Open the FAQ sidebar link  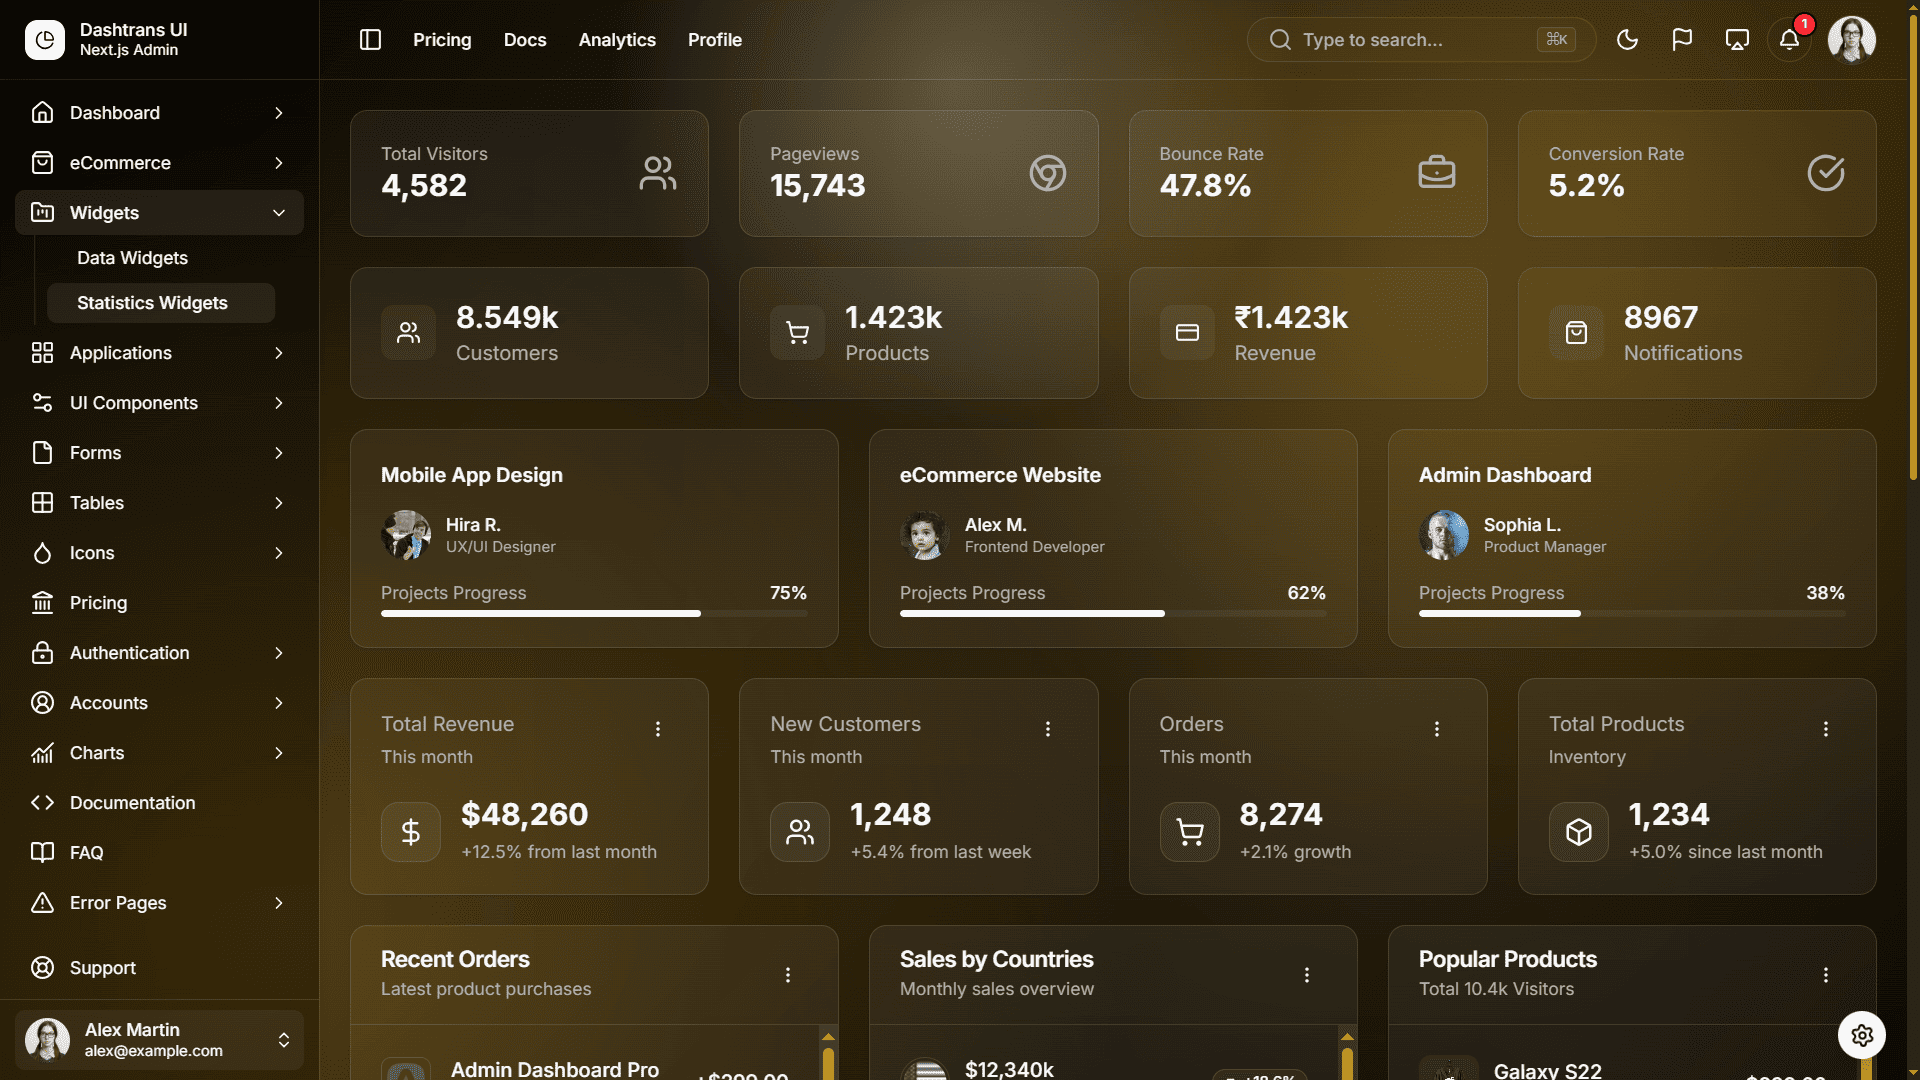(x=159, y=853)
